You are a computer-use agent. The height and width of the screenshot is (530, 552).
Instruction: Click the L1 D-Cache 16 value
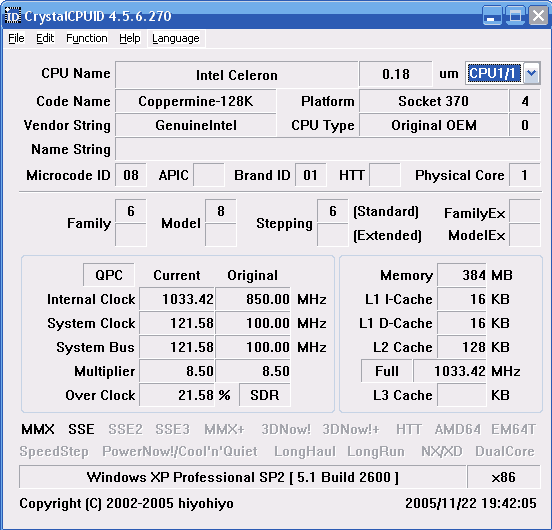pos(462,323)
